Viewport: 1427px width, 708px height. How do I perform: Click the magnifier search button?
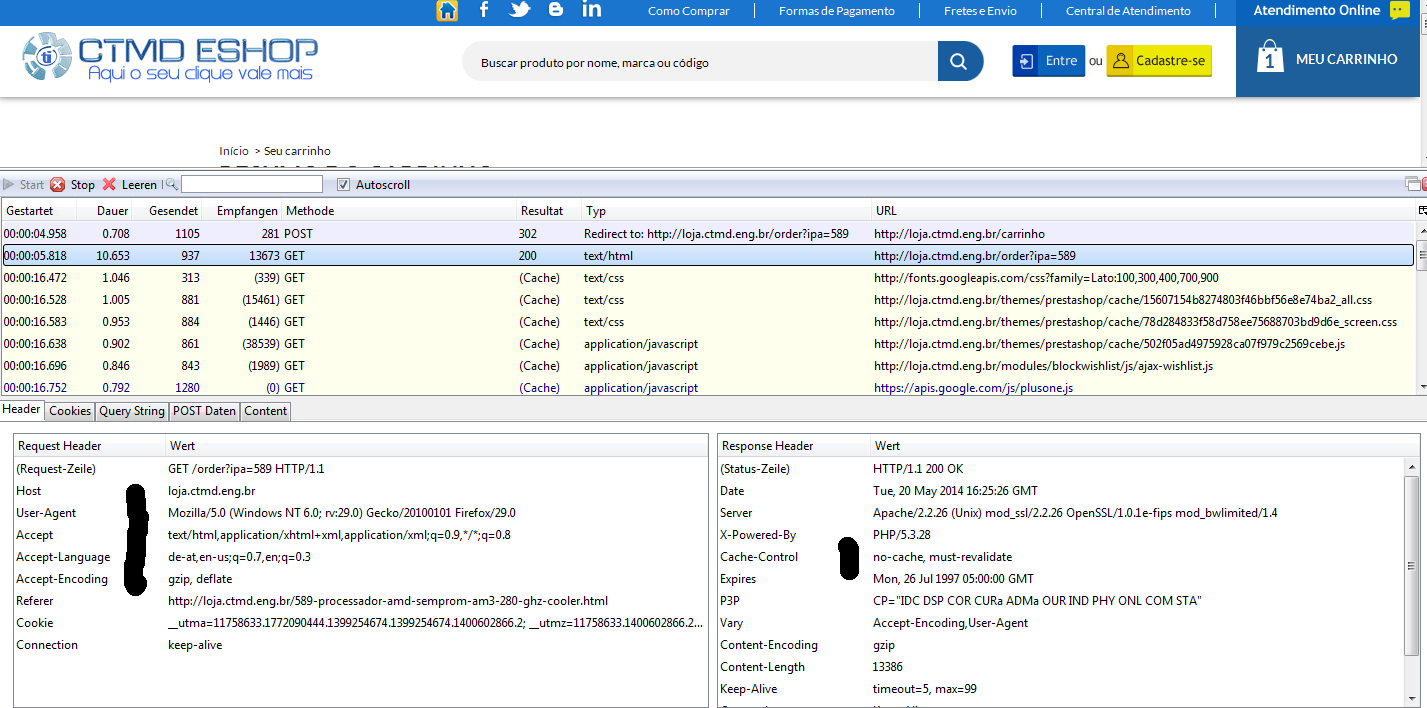[x=959, y=62]
